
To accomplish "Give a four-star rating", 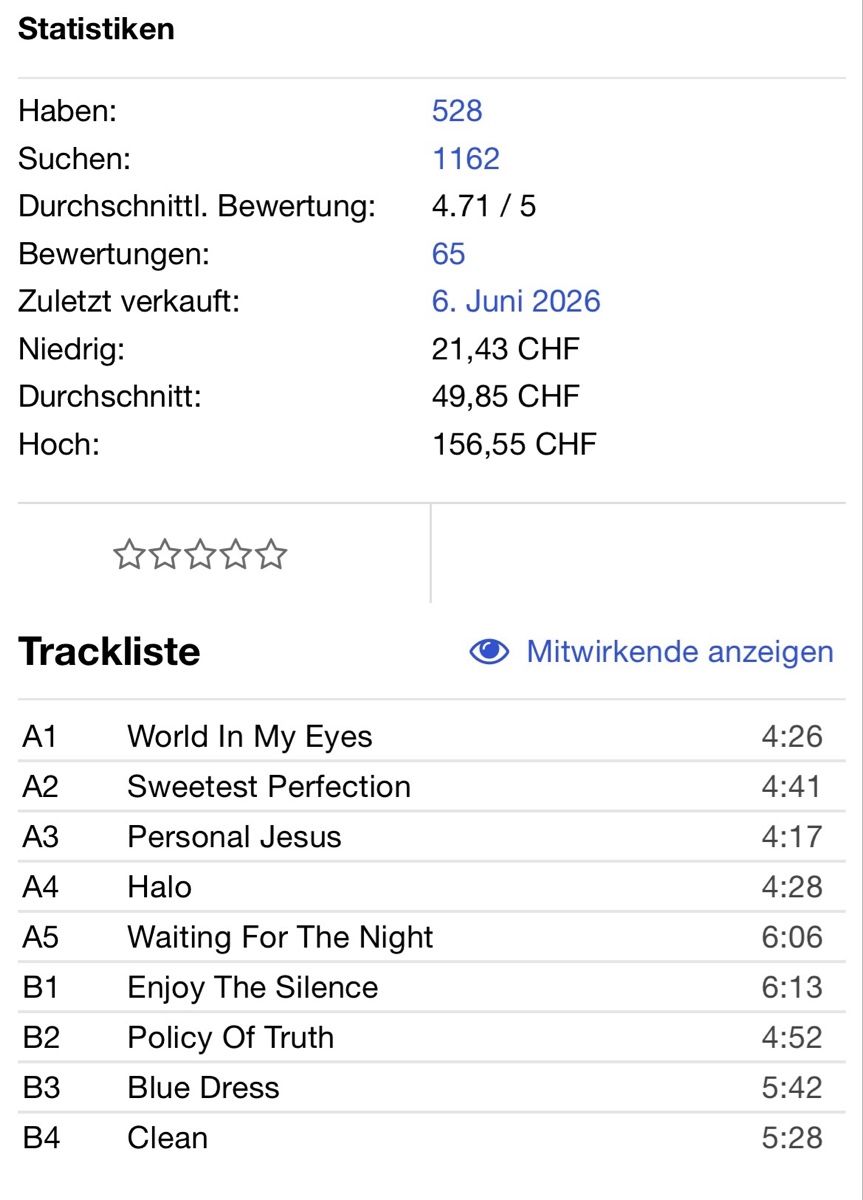I will tap(236, 554).
